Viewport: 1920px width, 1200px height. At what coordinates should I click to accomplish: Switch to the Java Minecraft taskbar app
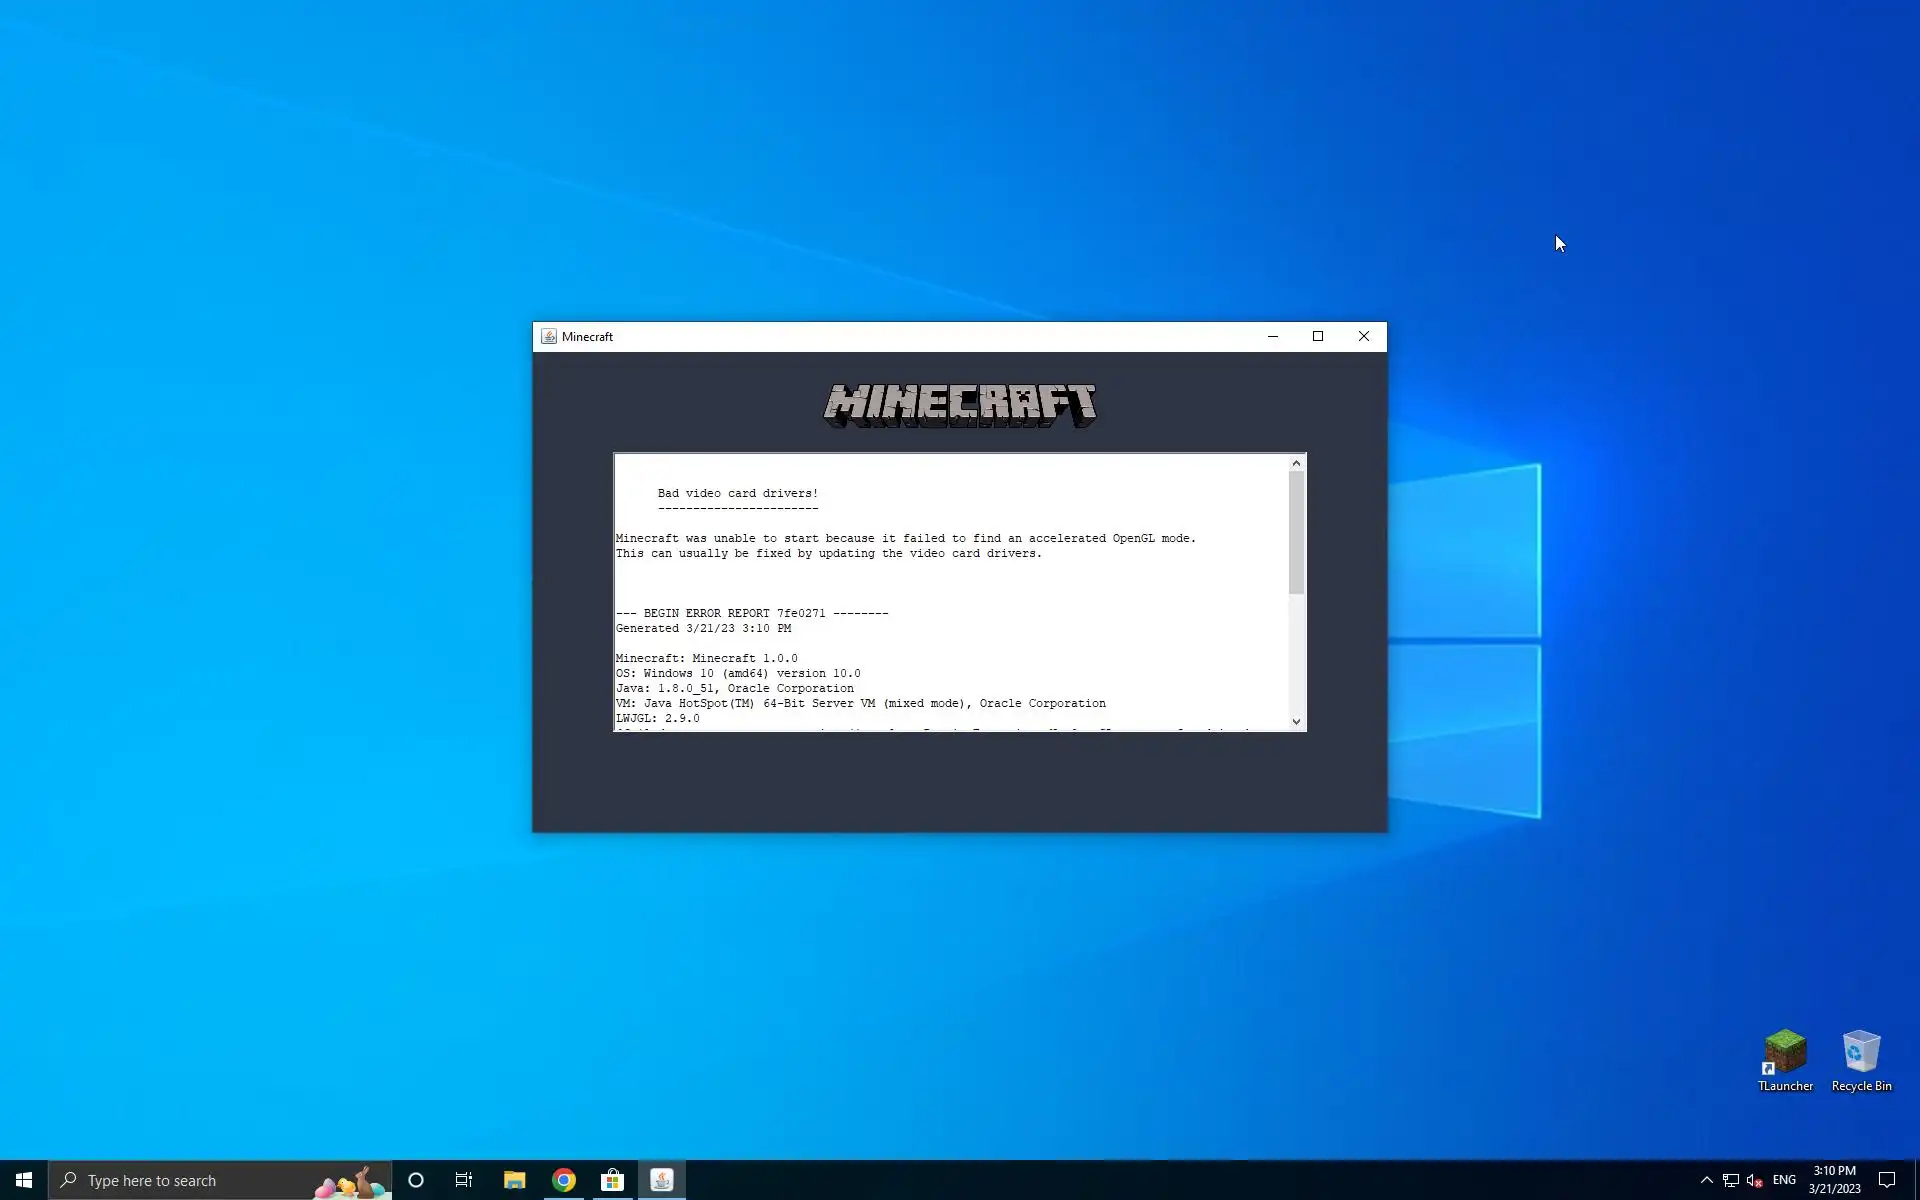(662, 1180)
